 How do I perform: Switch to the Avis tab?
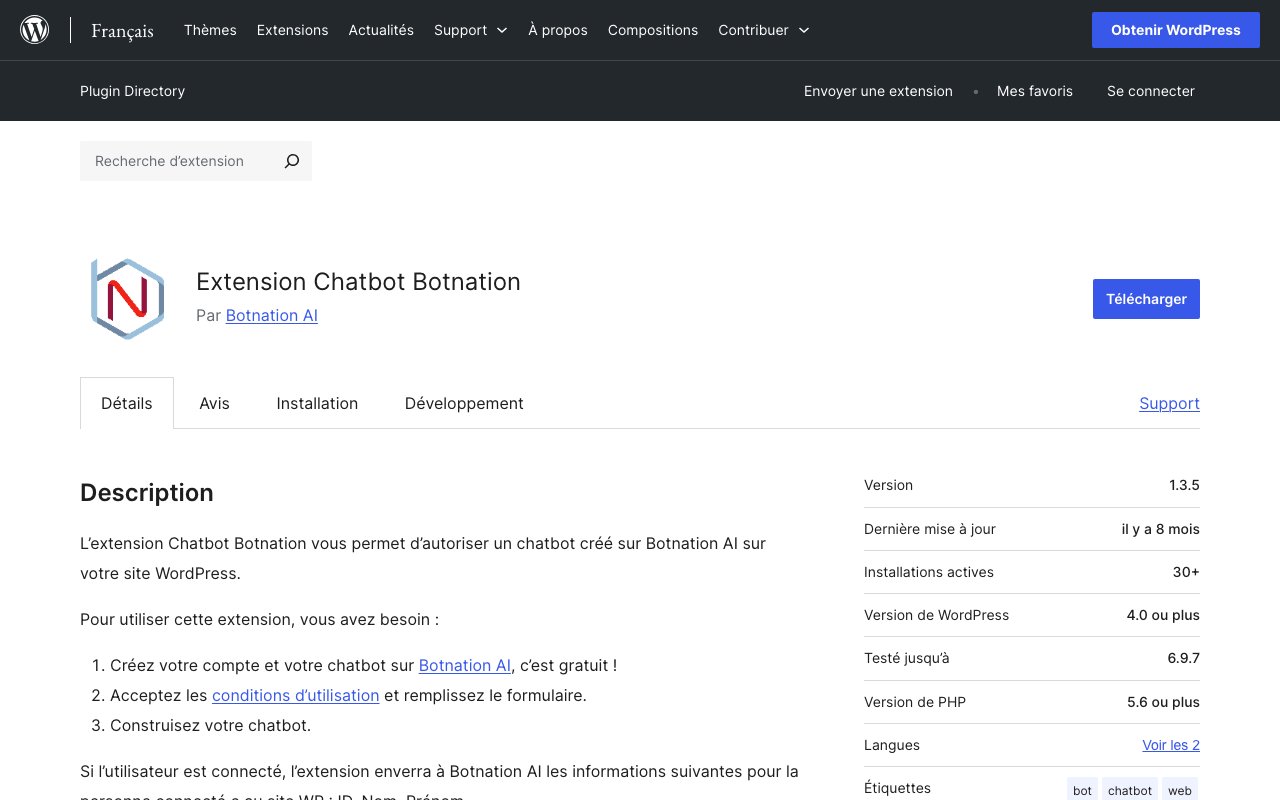[214, 403]
